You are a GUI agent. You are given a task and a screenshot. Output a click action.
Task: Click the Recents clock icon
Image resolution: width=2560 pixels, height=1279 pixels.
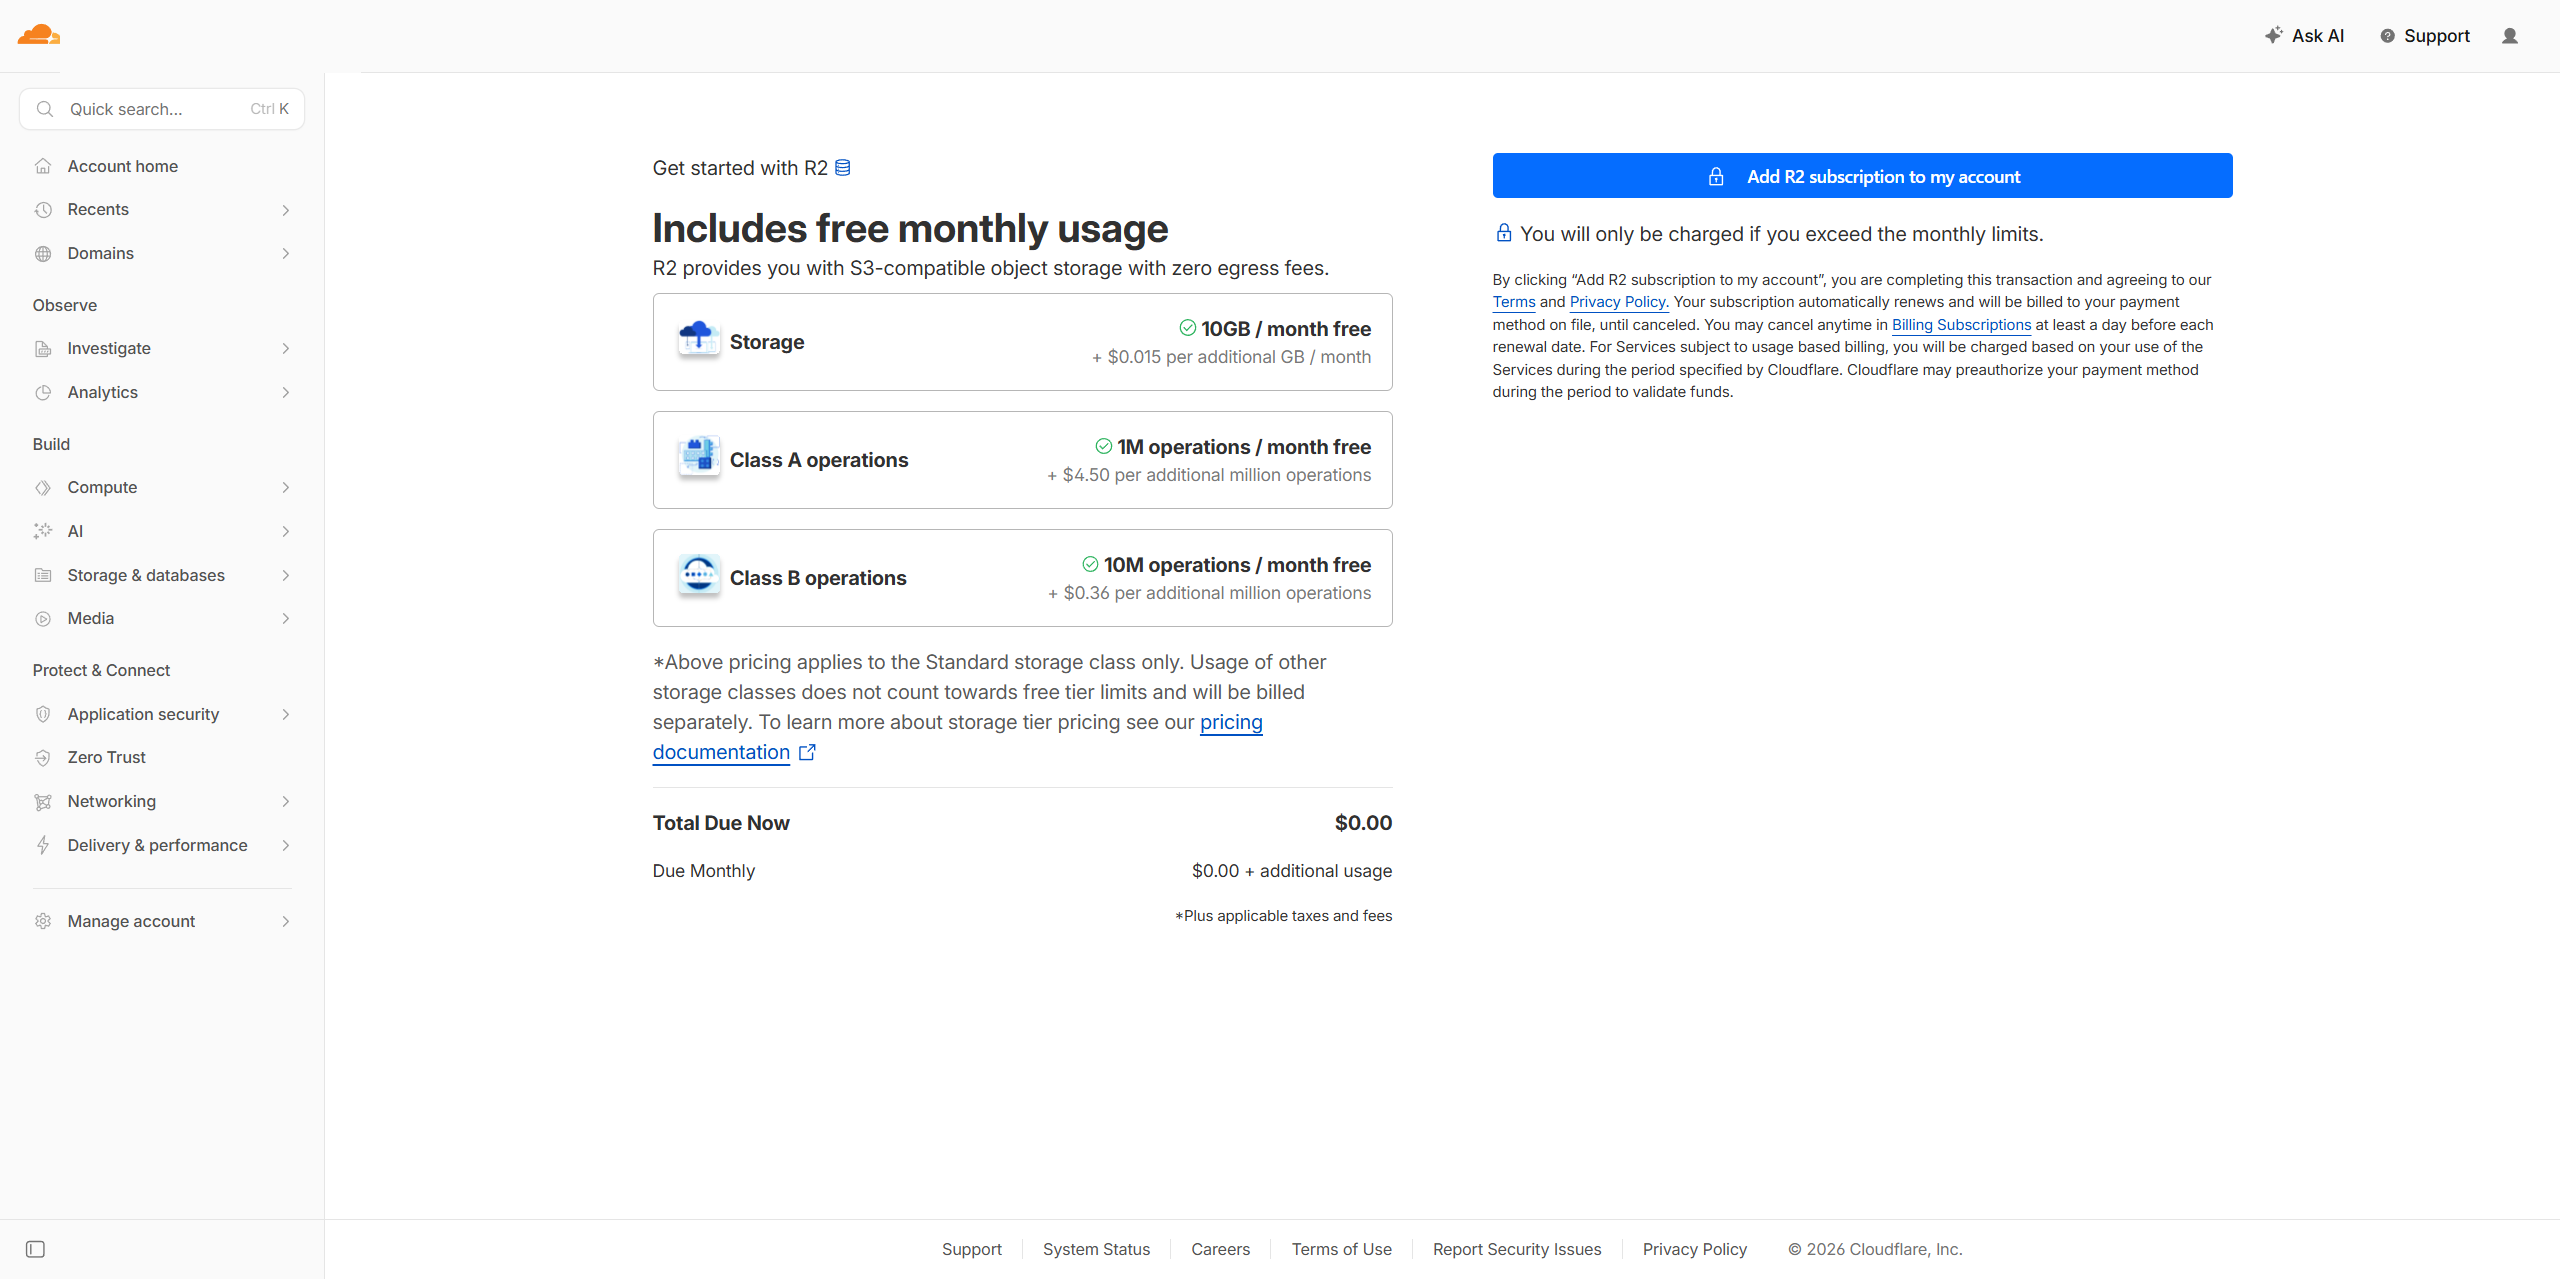pyautogui.click(x=43, y=210)
